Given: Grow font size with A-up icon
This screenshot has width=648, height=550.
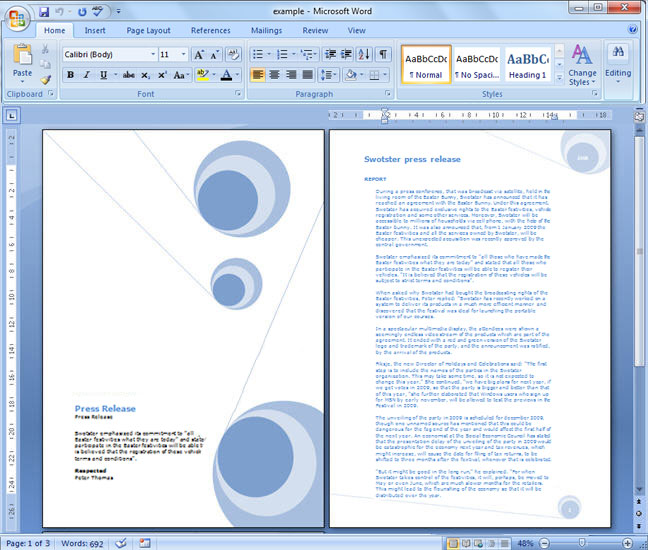Looking at the screenshot, I should 199,55.
